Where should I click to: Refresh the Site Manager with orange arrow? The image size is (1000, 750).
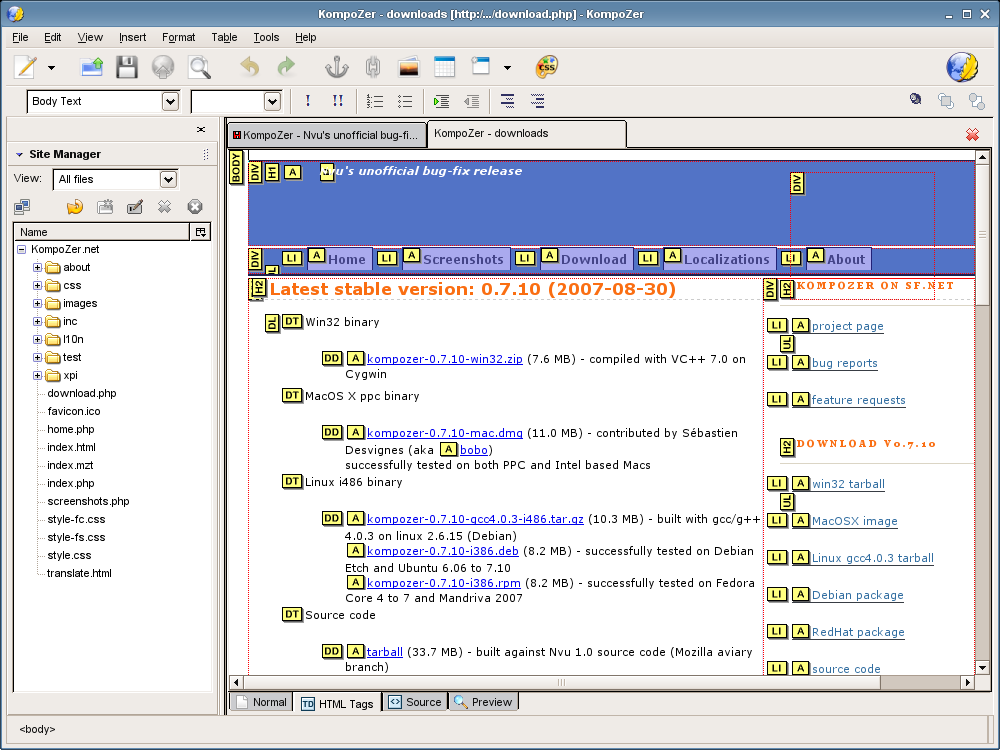click(x=75, y=207)
